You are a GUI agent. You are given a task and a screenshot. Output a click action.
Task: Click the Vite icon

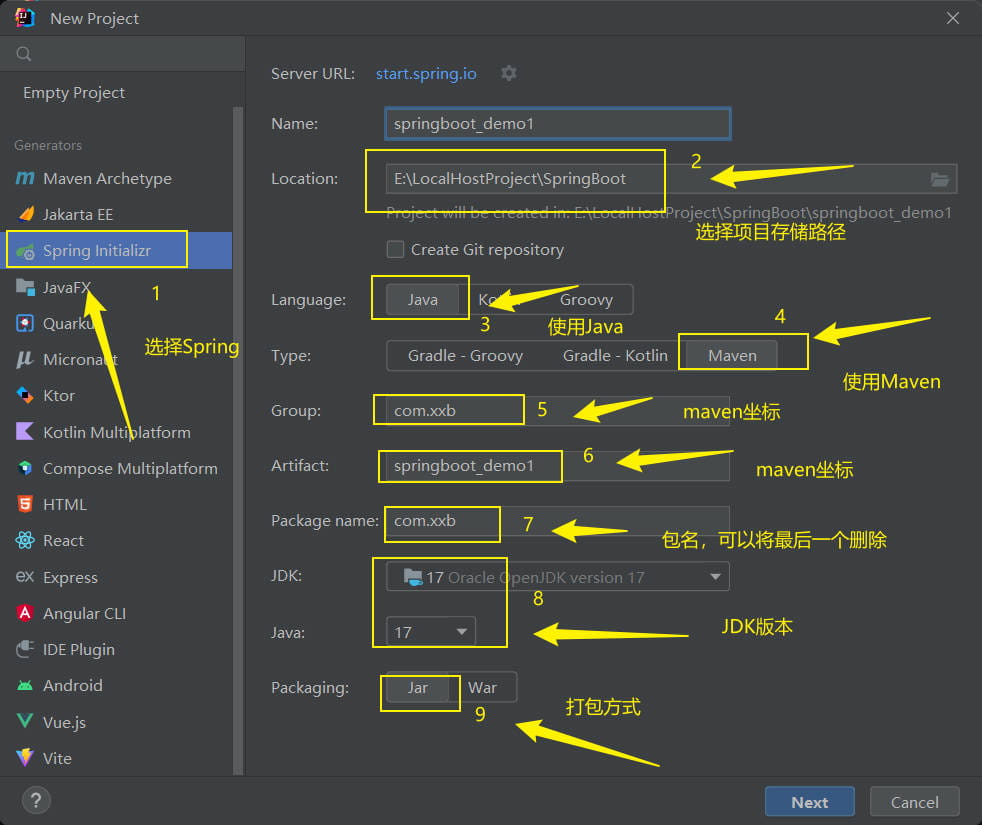pos(25,757)
